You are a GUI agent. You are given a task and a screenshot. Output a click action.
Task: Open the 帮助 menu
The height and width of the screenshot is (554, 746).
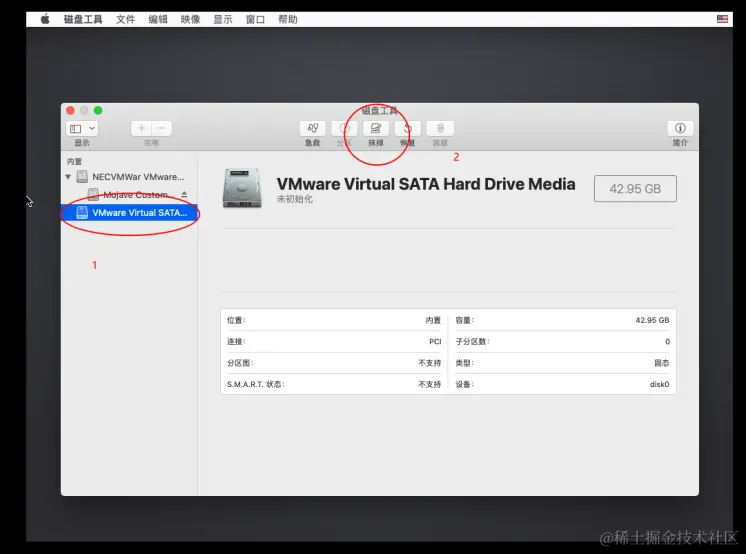[x=287, y=20]
